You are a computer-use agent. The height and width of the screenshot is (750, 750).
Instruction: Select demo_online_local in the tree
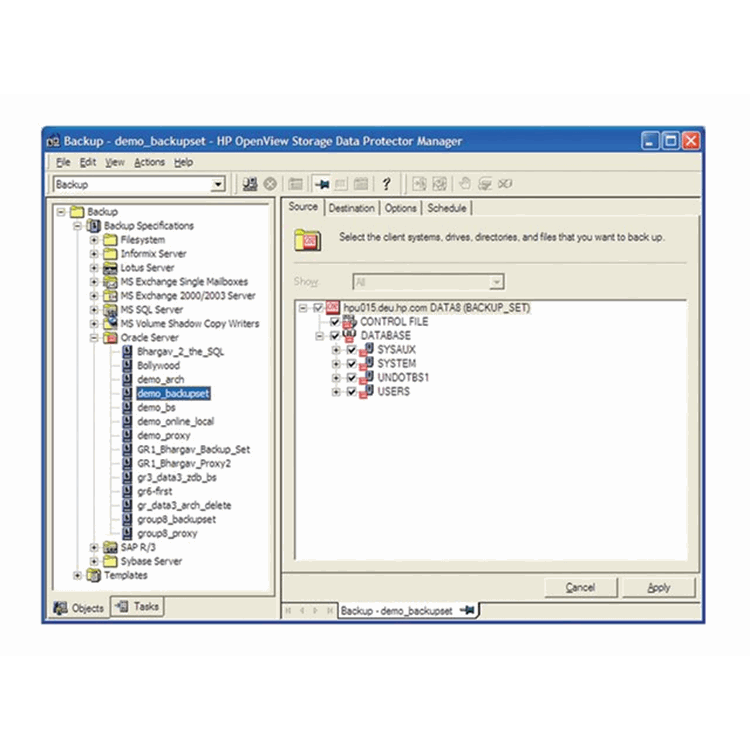[176, 421]
